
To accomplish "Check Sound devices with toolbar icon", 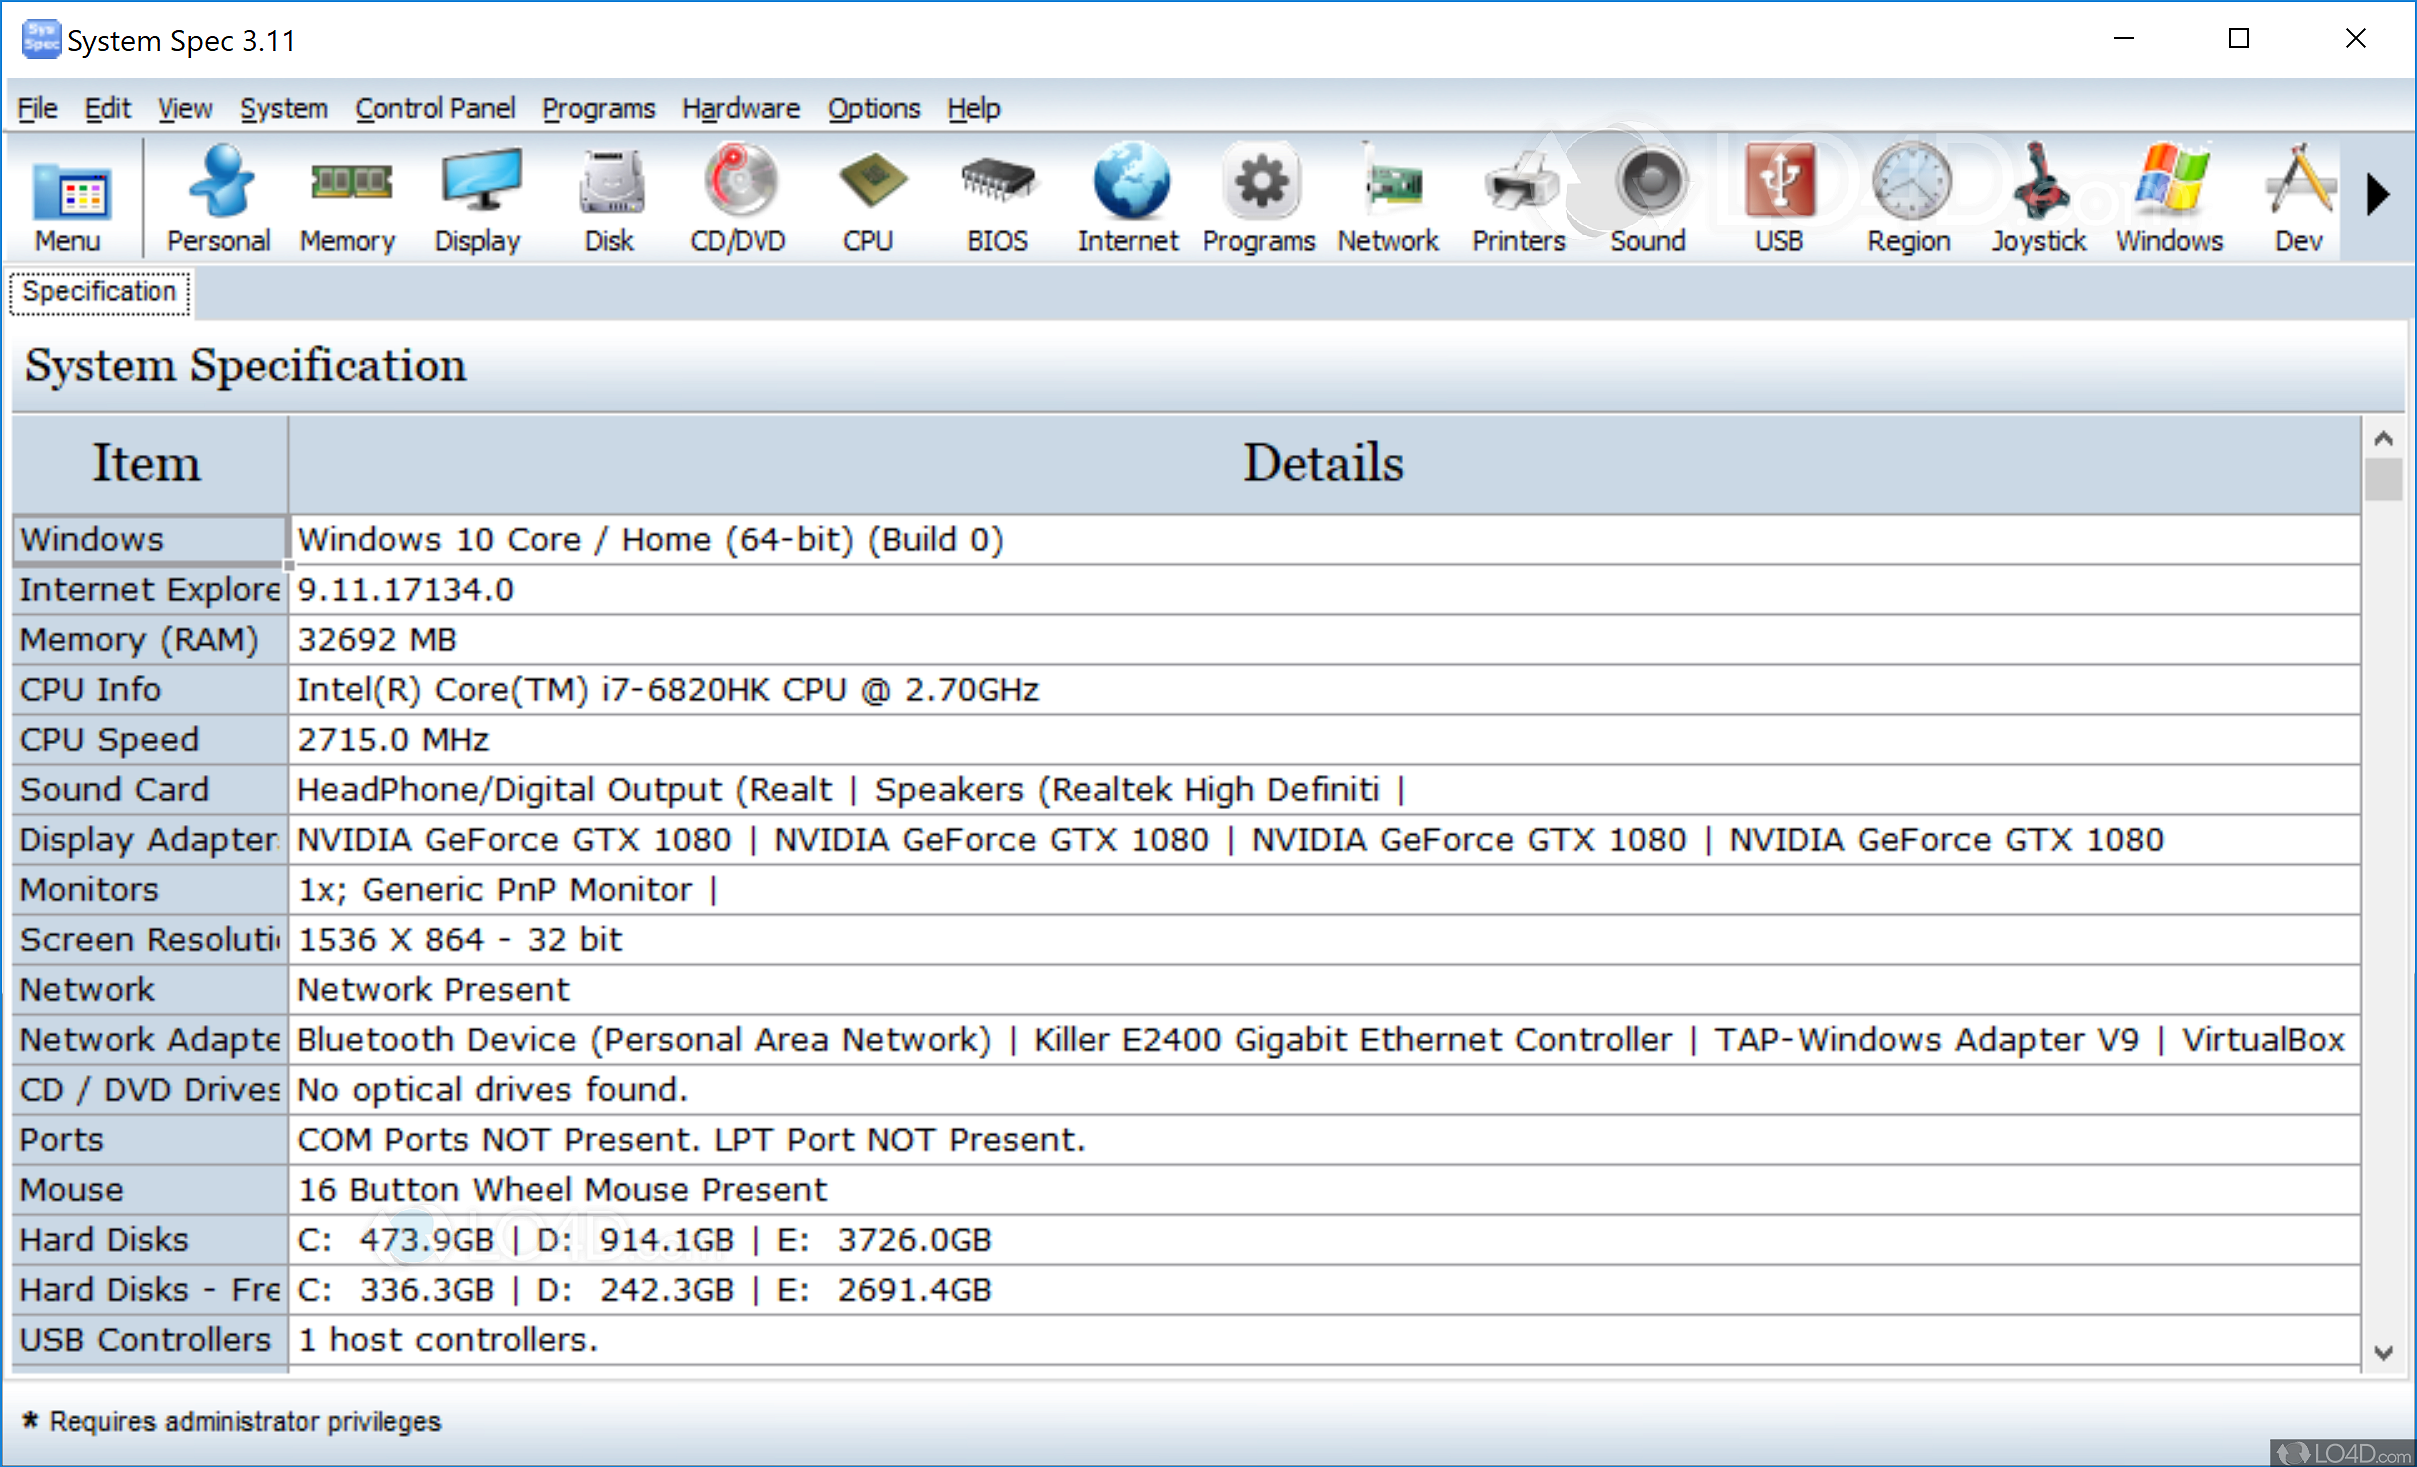I will pos(1646,195).
